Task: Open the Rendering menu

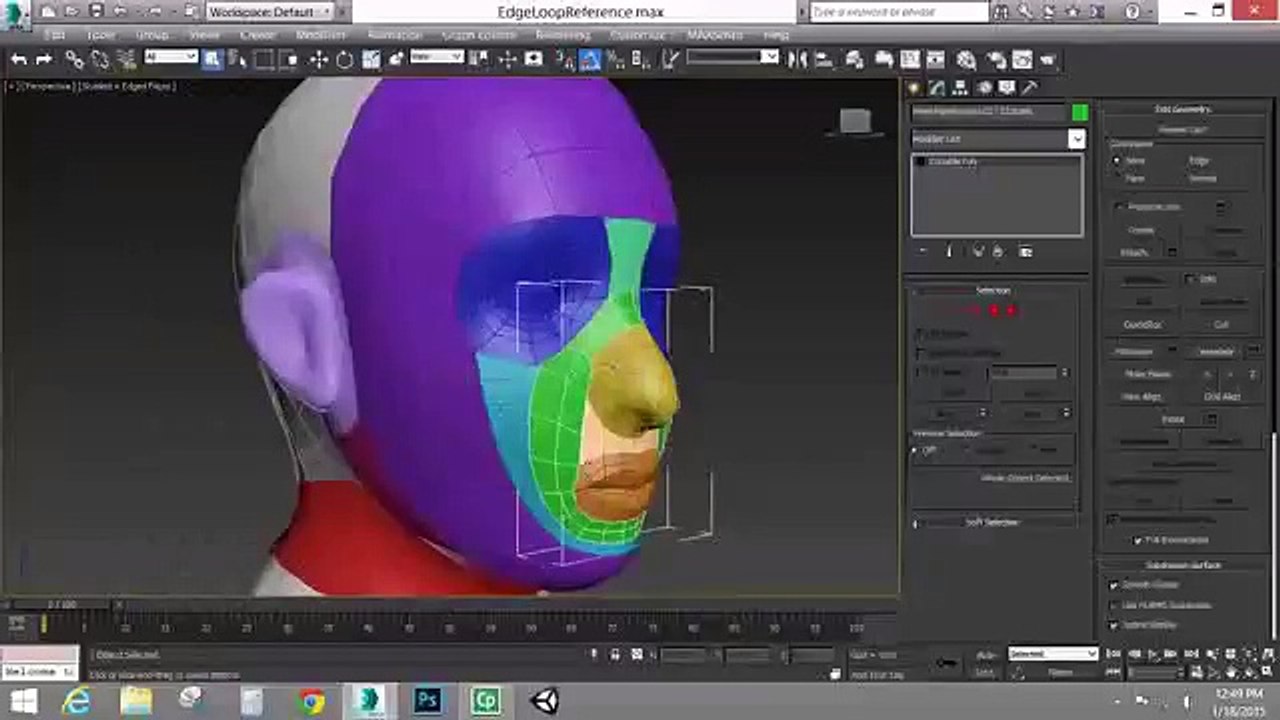Action: point(562,35)
